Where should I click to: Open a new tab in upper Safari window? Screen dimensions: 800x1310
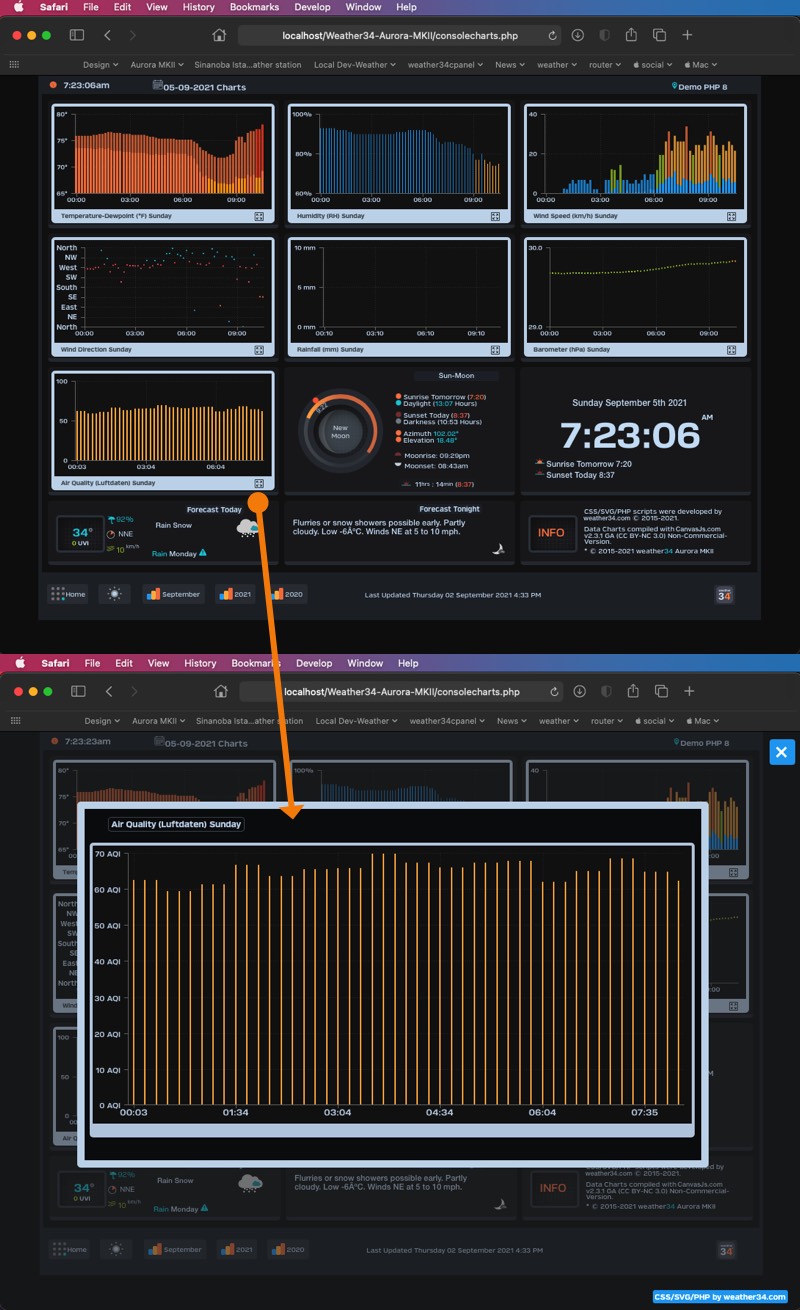click(687, 35)
